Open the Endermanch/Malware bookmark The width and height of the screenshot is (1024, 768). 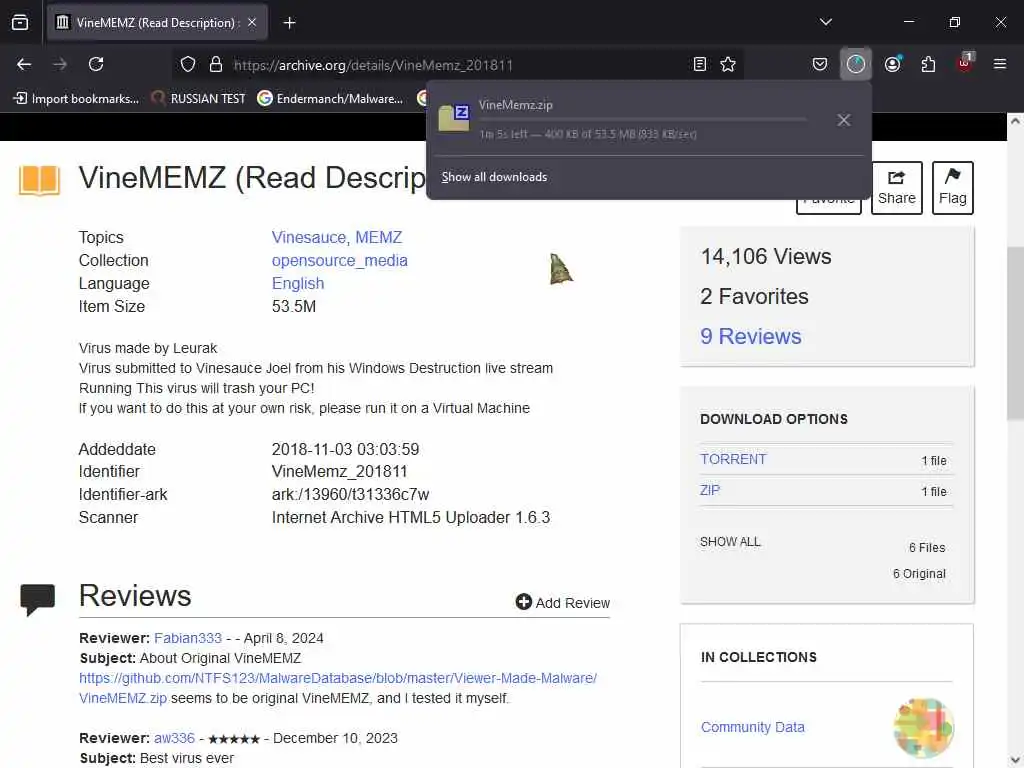[x=330, y=99]
